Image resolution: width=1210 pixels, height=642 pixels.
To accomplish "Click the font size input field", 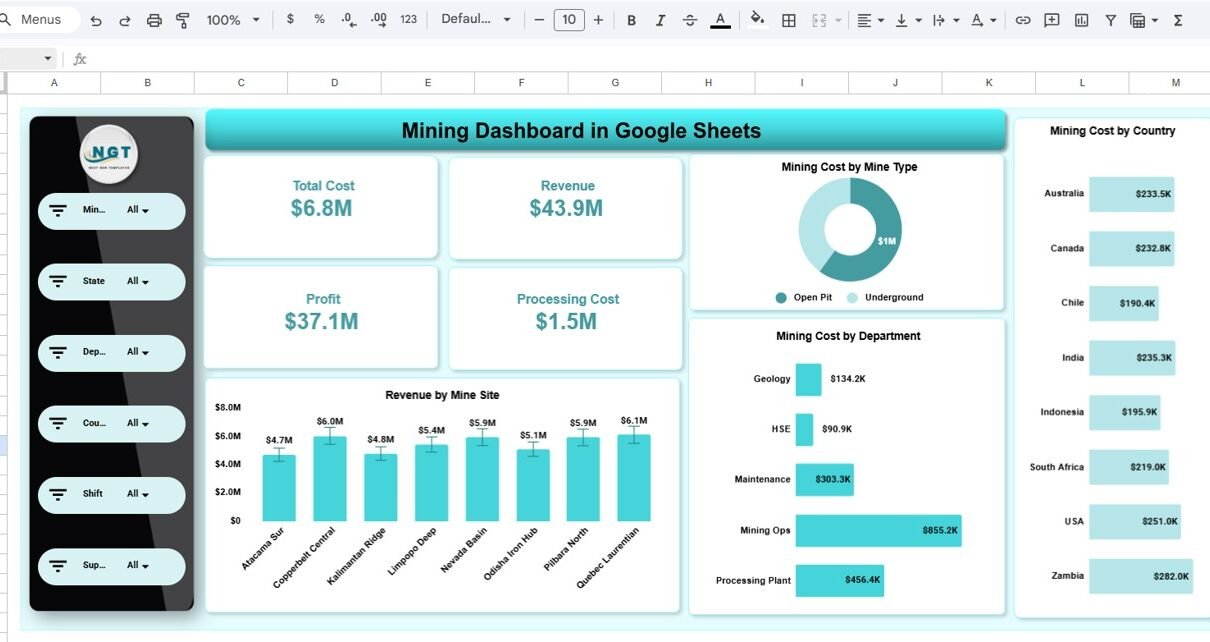I will [x=568, y=20].
